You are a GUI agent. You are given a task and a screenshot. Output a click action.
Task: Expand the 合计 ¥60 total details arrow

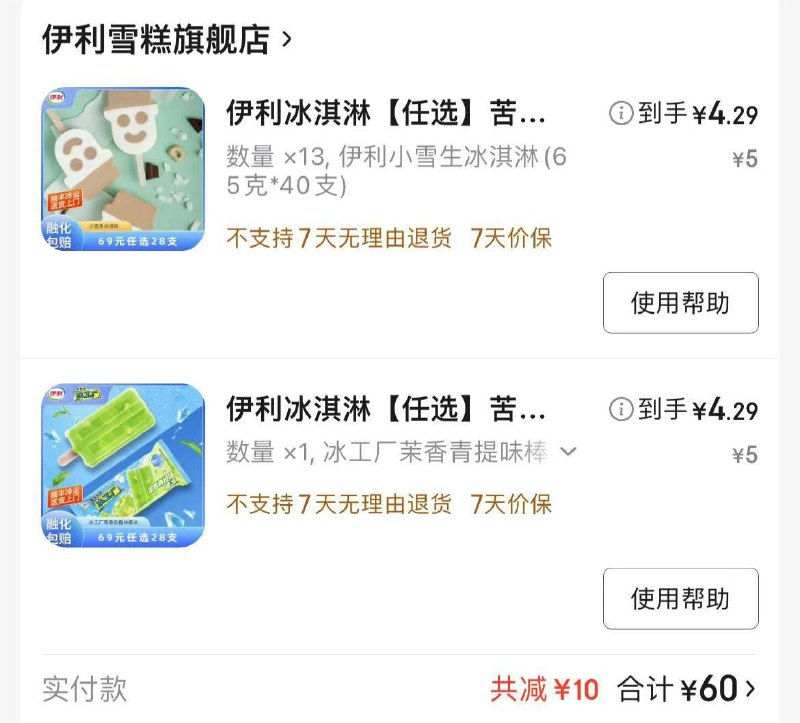(x=750, y=689)
